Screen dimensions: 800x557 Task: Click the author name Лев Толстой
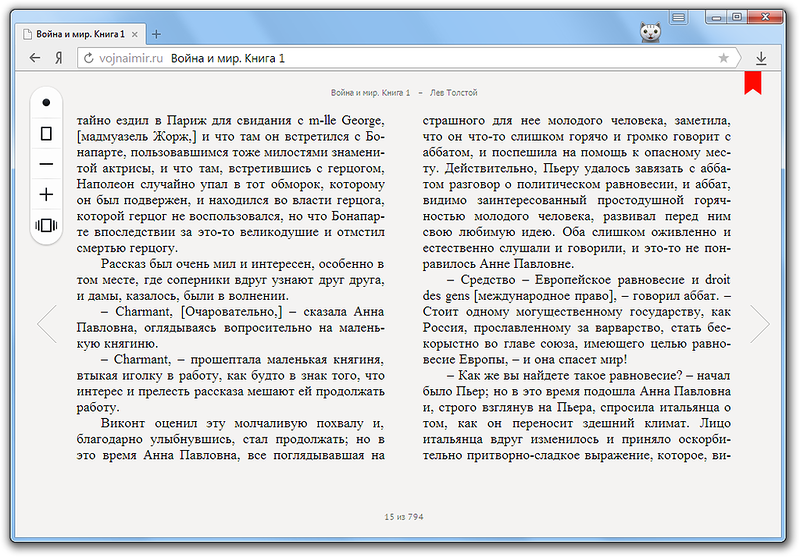pos(453,92)
